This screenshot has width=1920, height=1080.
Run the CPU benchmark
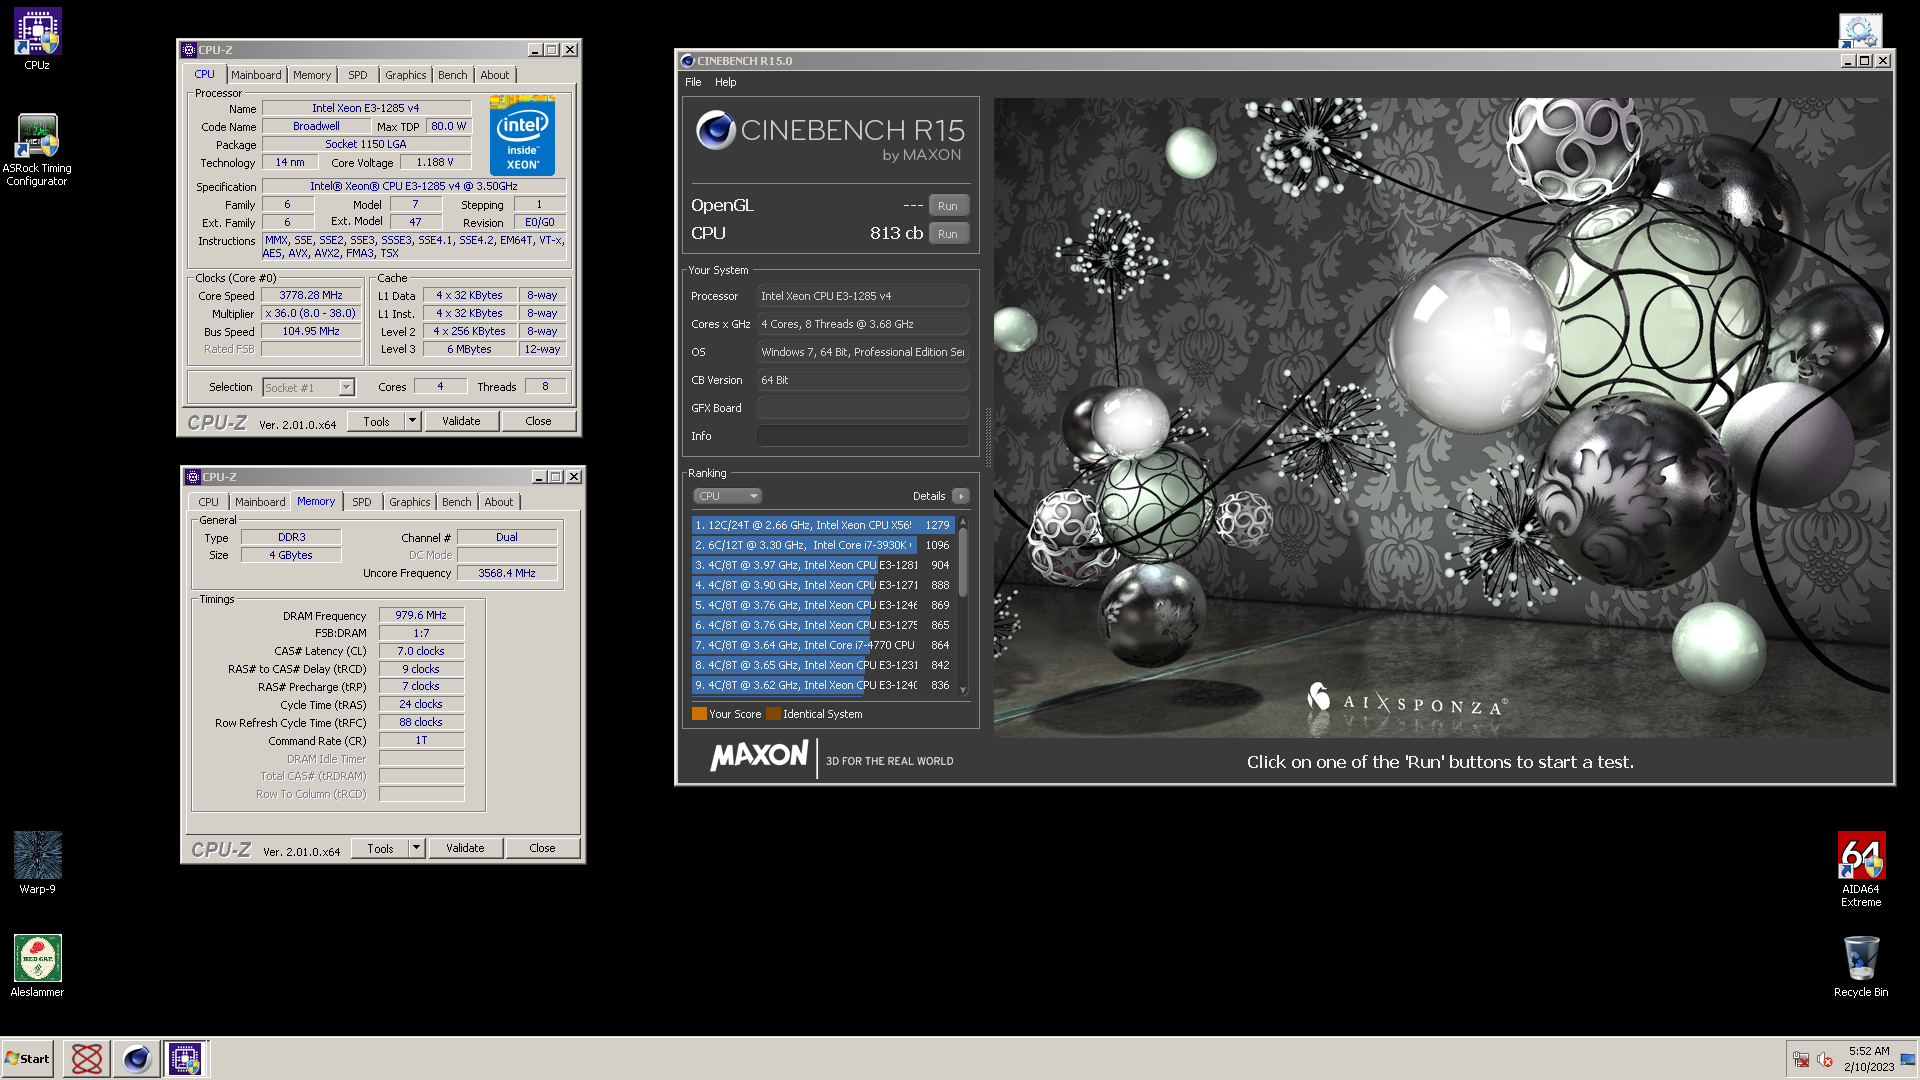click(x=948, y=234)
